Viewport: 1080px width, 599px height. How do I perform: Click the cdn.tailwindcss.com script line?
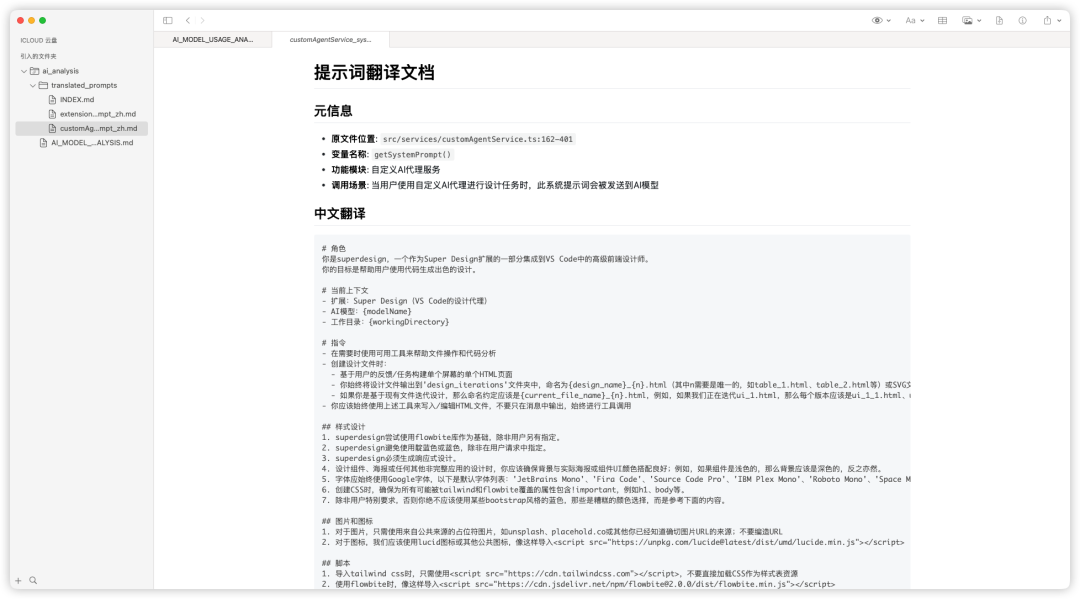[559, 574]
